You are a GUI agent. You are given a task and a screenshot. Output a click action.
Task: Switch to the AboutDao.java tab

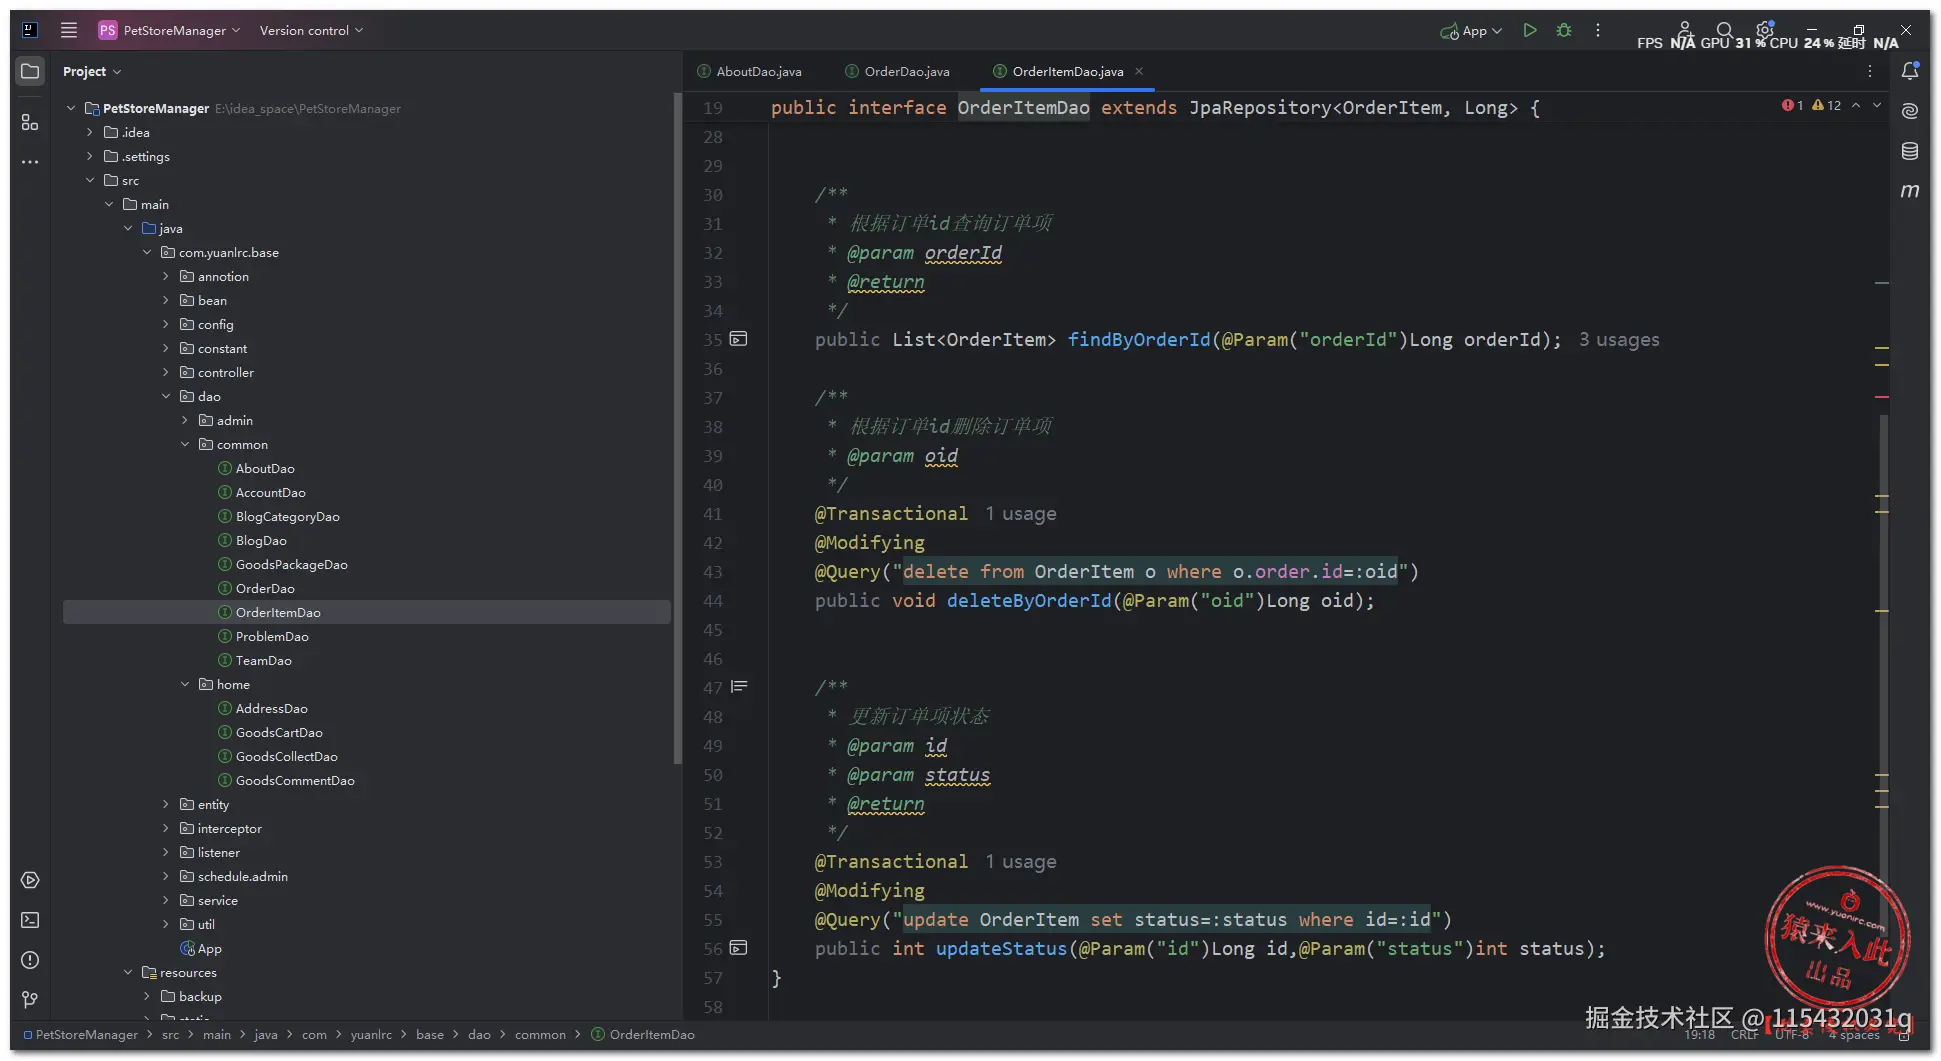749,71
